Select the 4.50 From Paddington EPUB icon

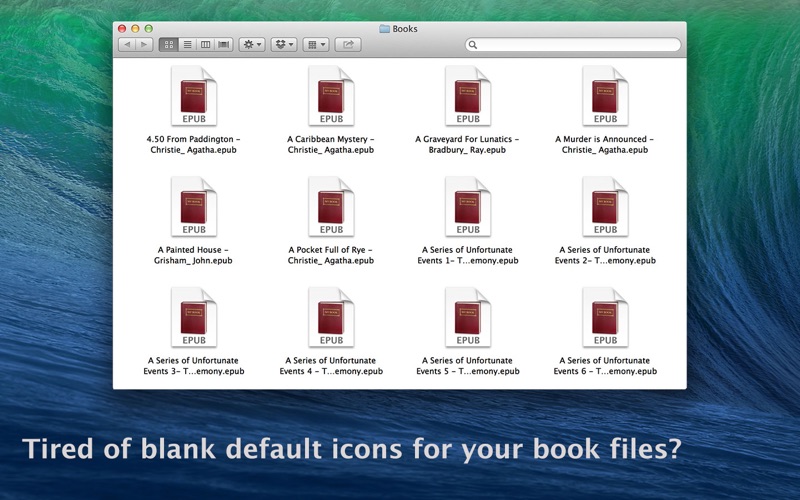[194, 96]
